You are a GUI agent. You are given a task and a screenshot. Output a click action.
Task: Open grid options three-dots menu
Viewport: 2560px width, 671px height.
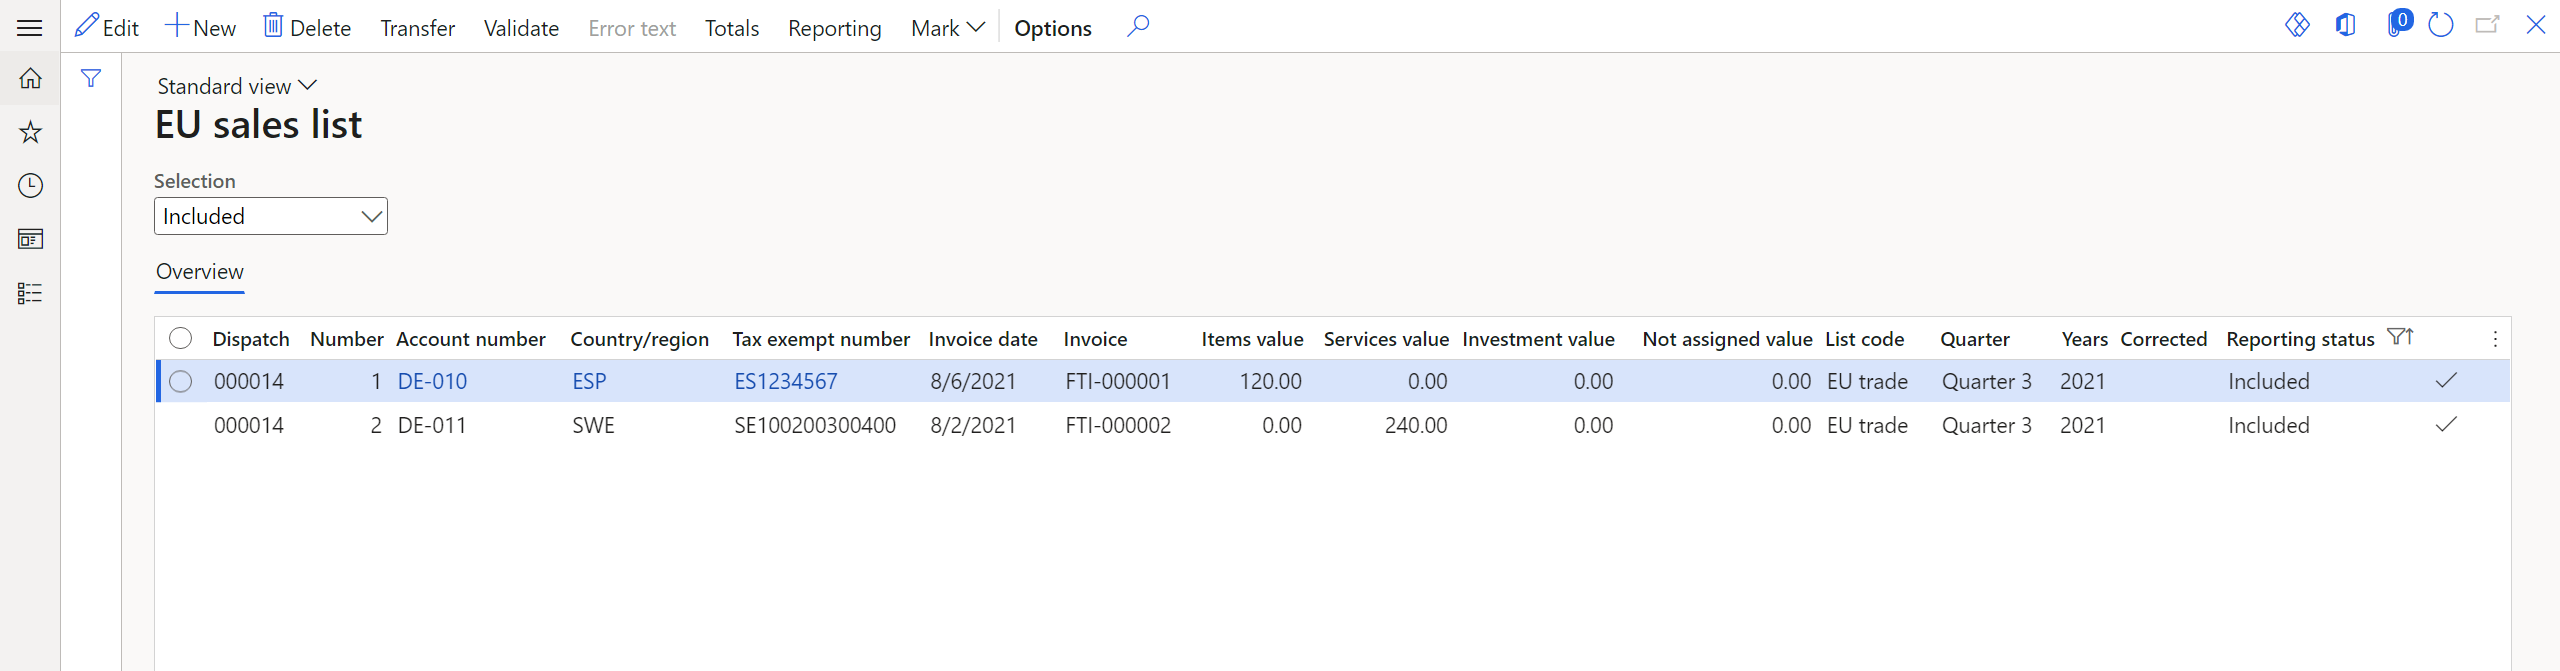pos(2495,339)
